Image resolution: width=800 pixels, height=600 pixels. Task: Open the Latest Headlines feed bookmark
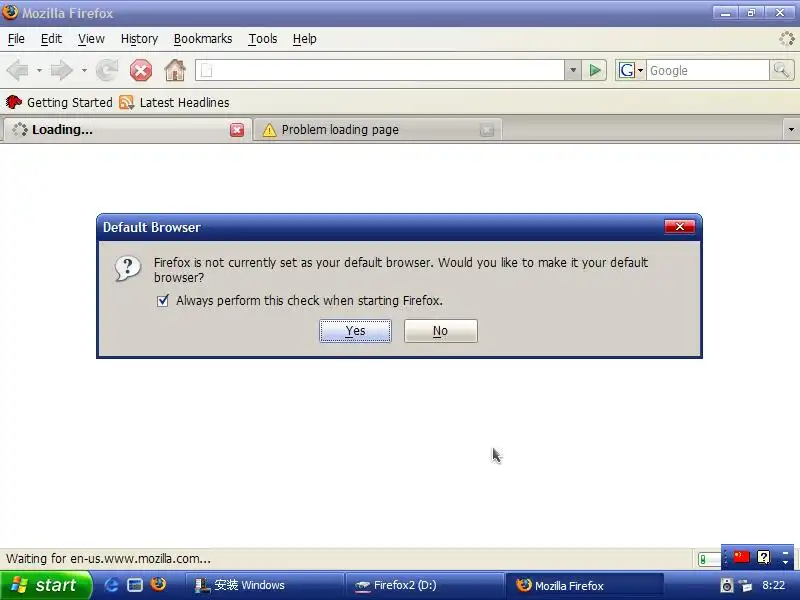tap(174, 103)
